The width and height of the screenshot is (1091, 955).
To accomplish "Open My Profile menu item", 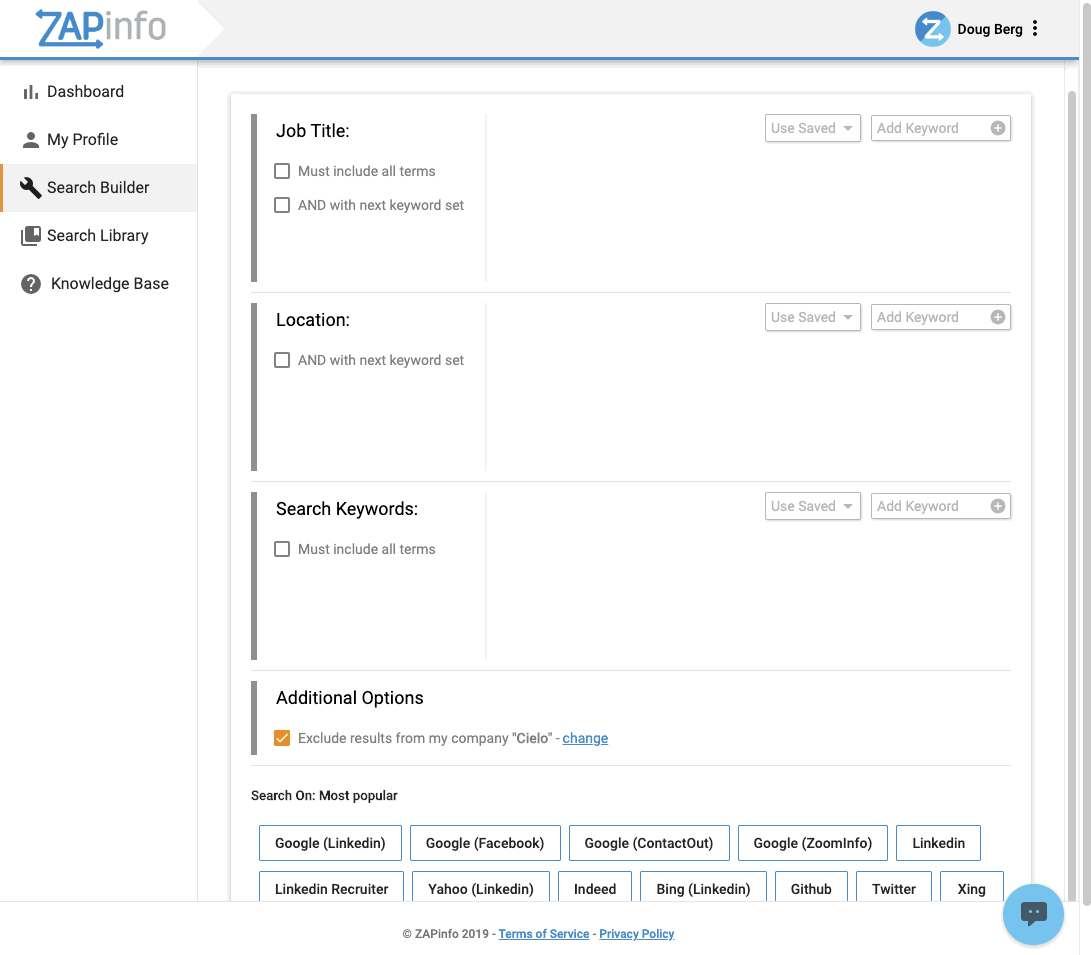I will click(99, 140).
